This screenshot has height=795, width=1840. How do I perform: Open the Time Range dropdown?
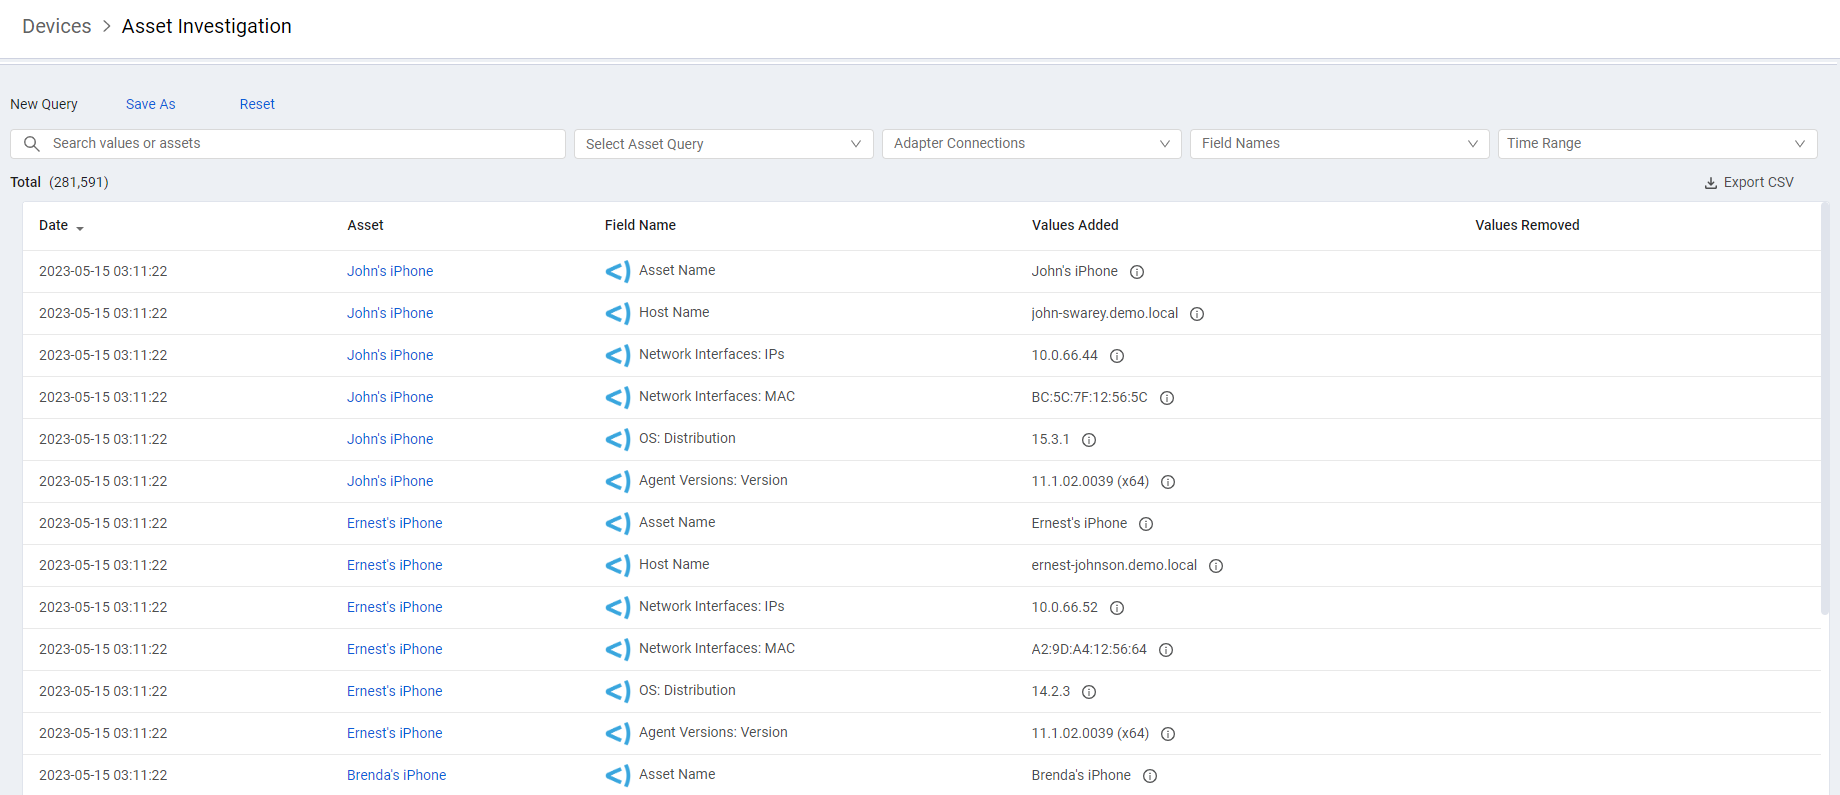pos(1658,144)
